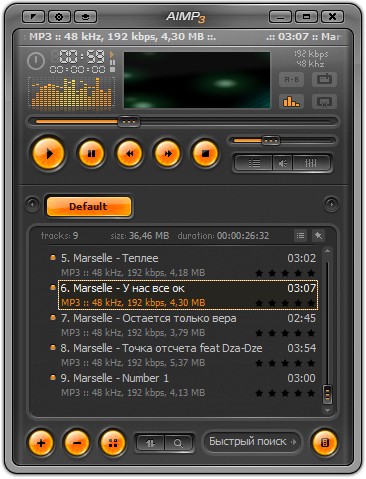Click the volume slider handle
The height and width of the screenshot is (479, 366).
click(x=270, y=141)
